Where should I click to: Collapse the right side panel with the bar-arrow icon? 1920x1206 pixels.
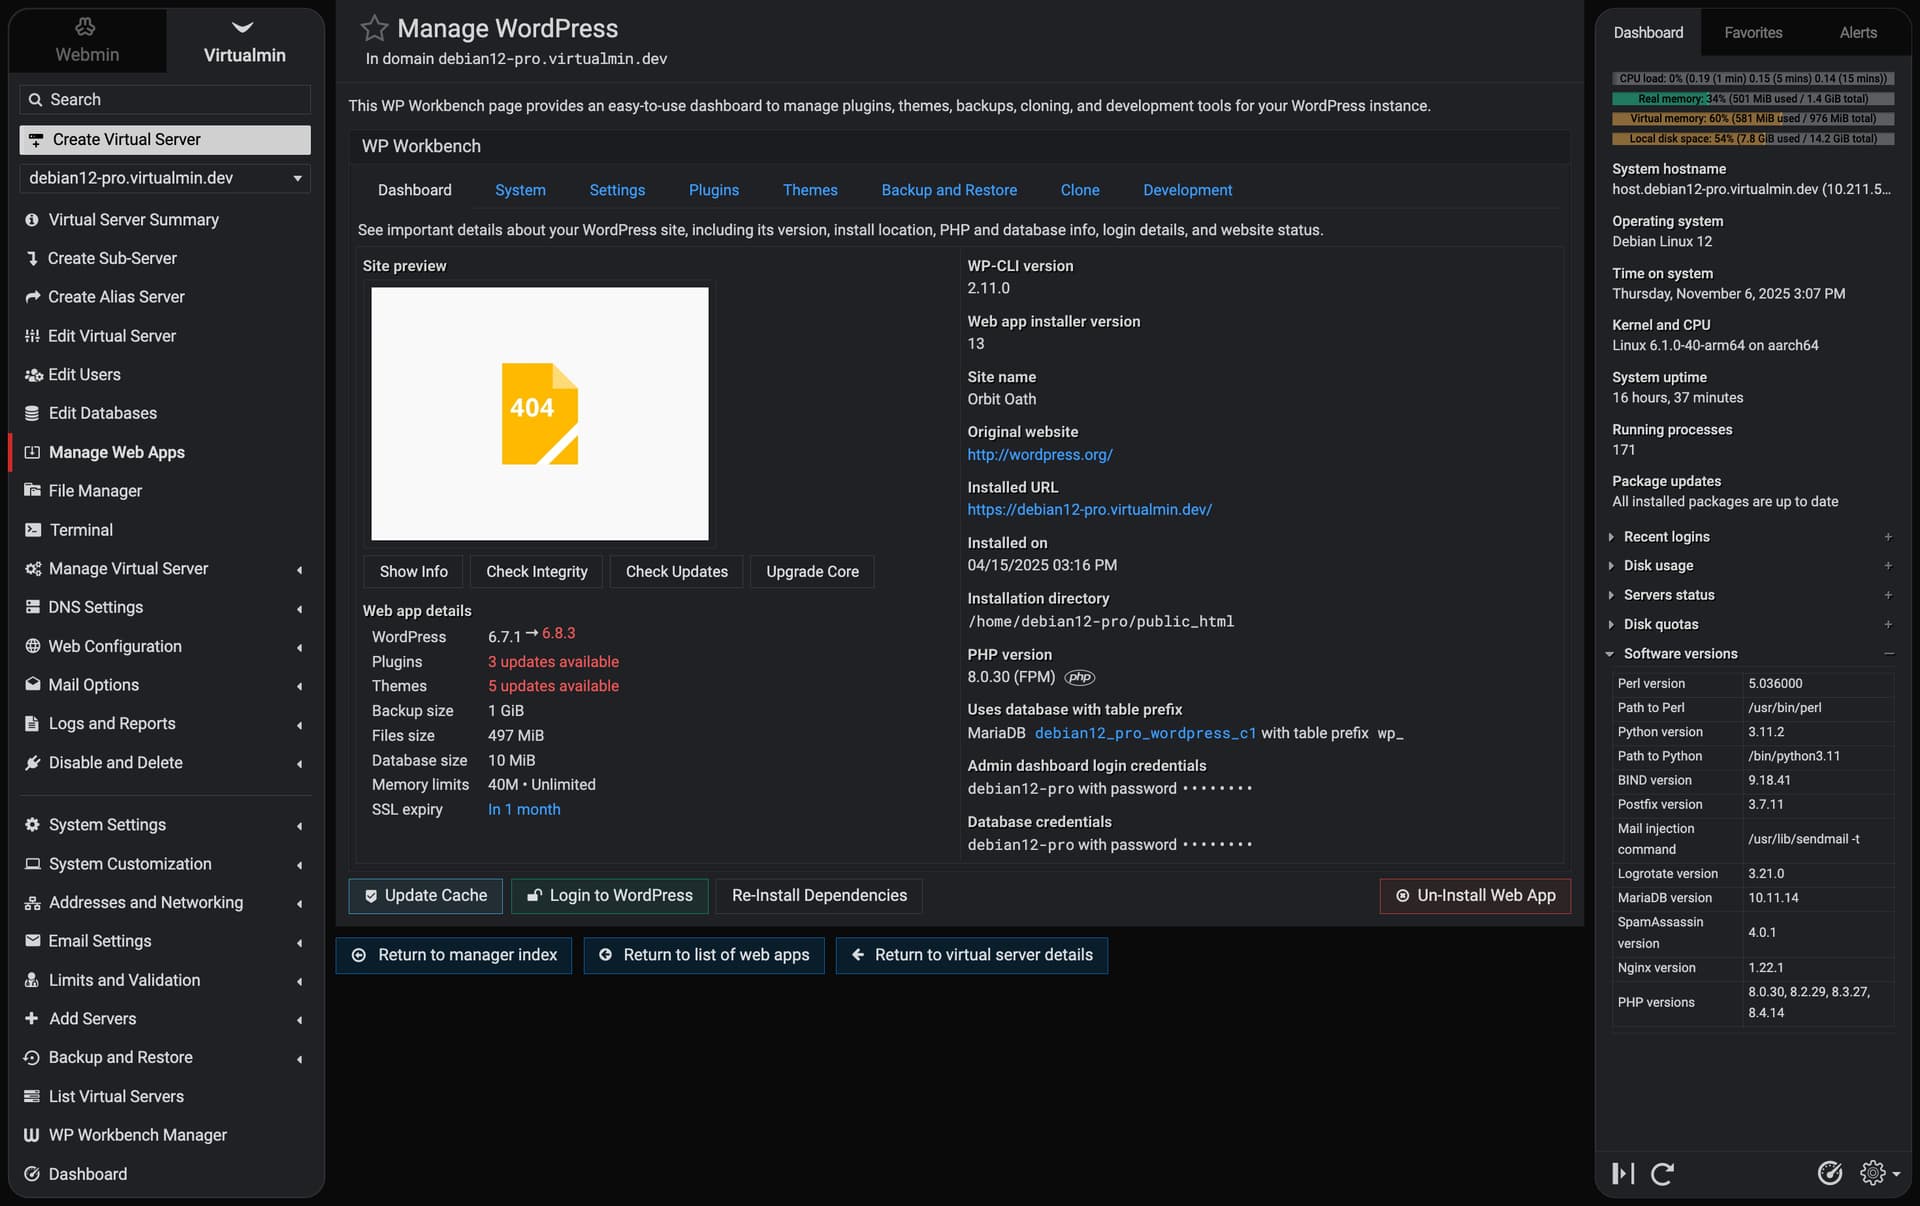pos(1623,1173)
